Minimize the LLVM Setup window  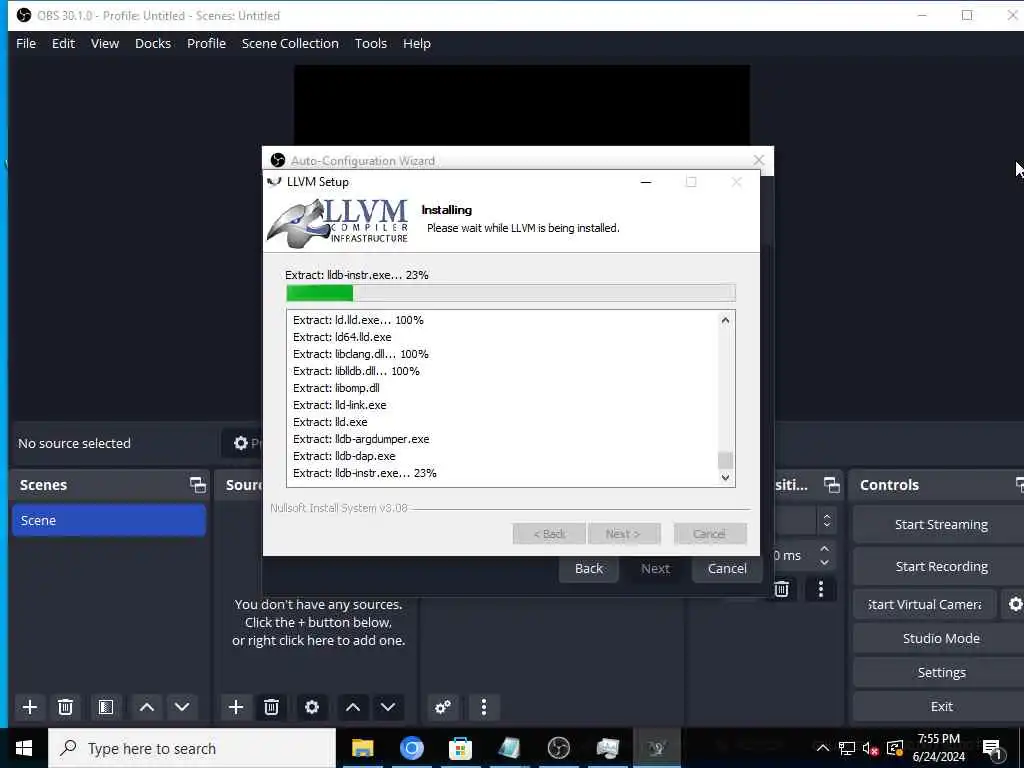click(646, 182)
